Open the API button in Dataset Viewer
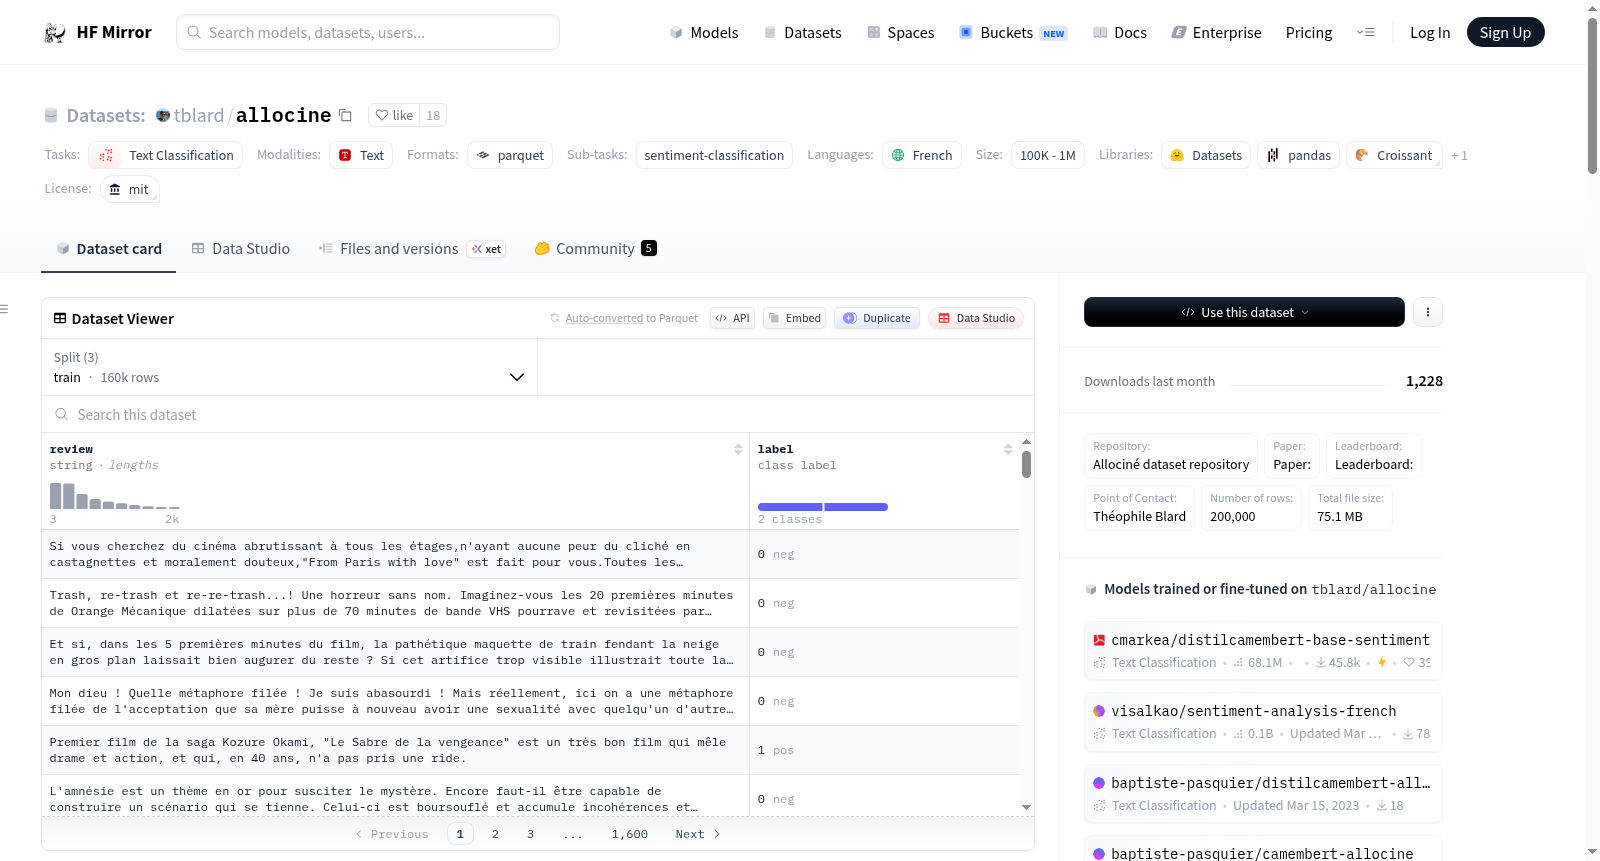1600x861 pixels. 732,318
